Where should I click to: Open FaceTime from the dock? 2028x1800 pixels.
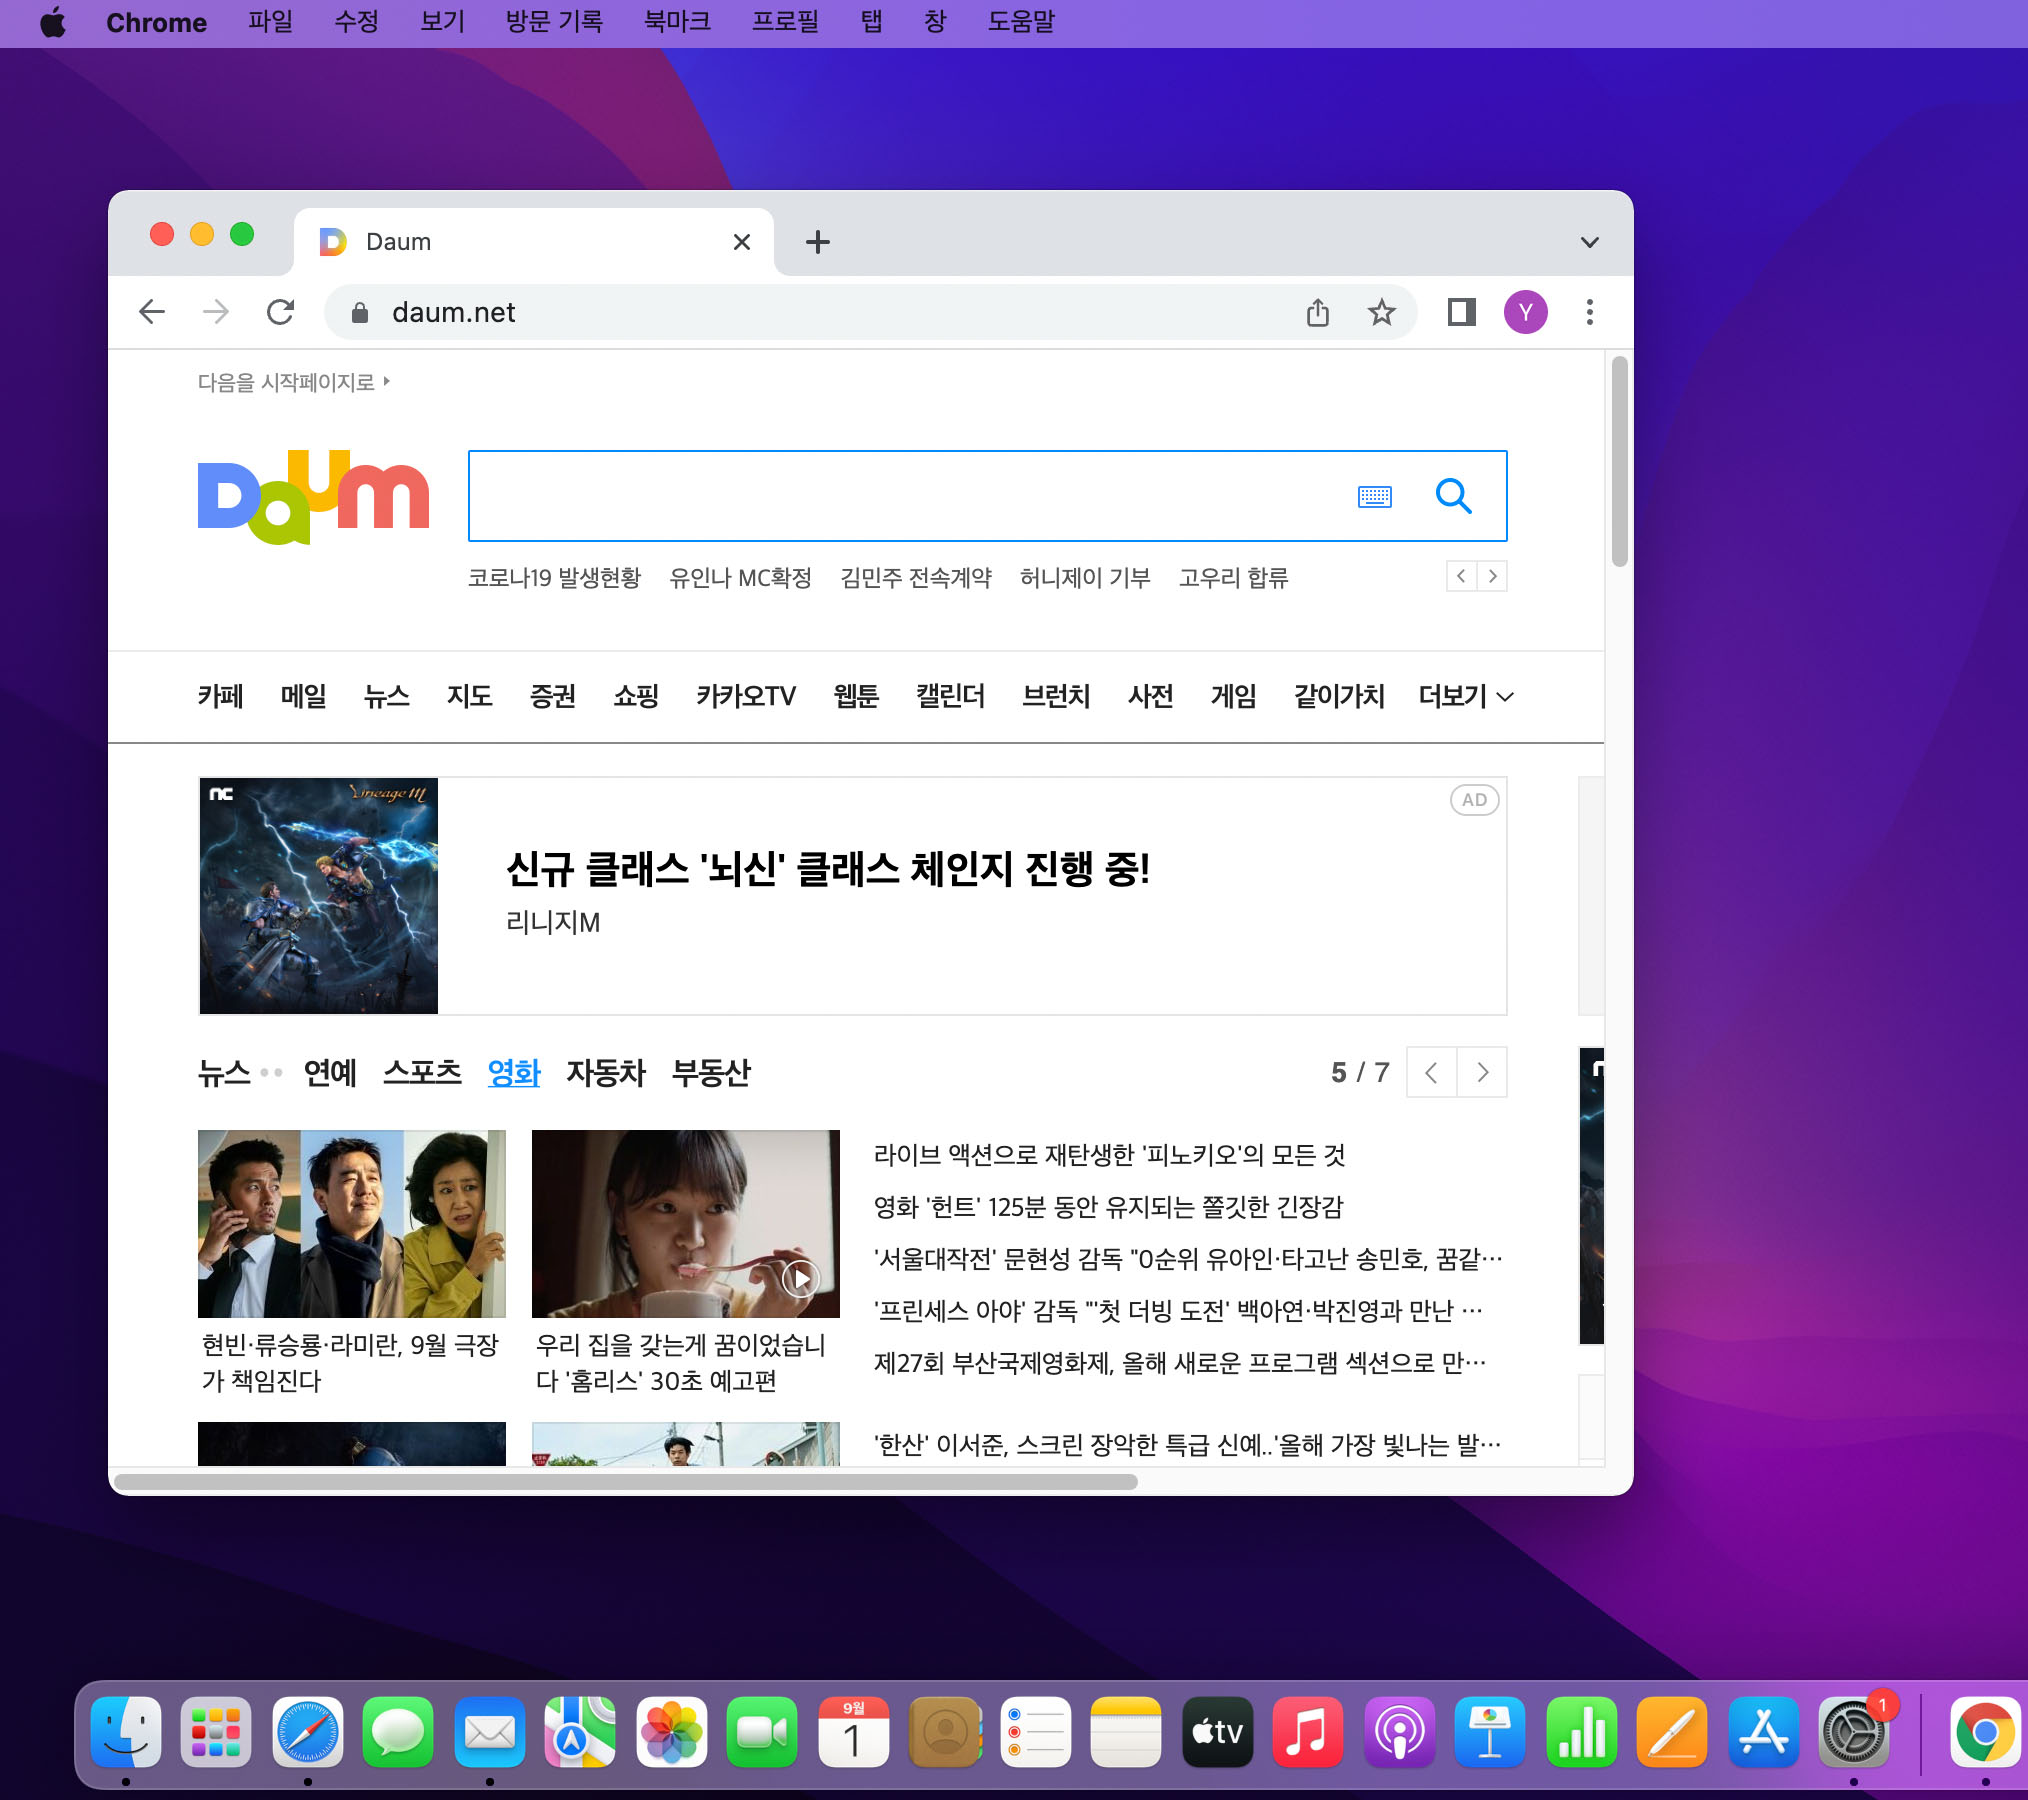[762, 1732]
